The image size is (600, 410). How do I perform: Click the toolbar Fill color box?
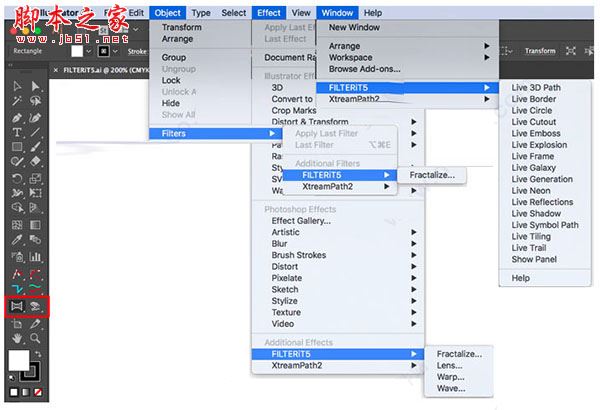[x=19, y=360]
